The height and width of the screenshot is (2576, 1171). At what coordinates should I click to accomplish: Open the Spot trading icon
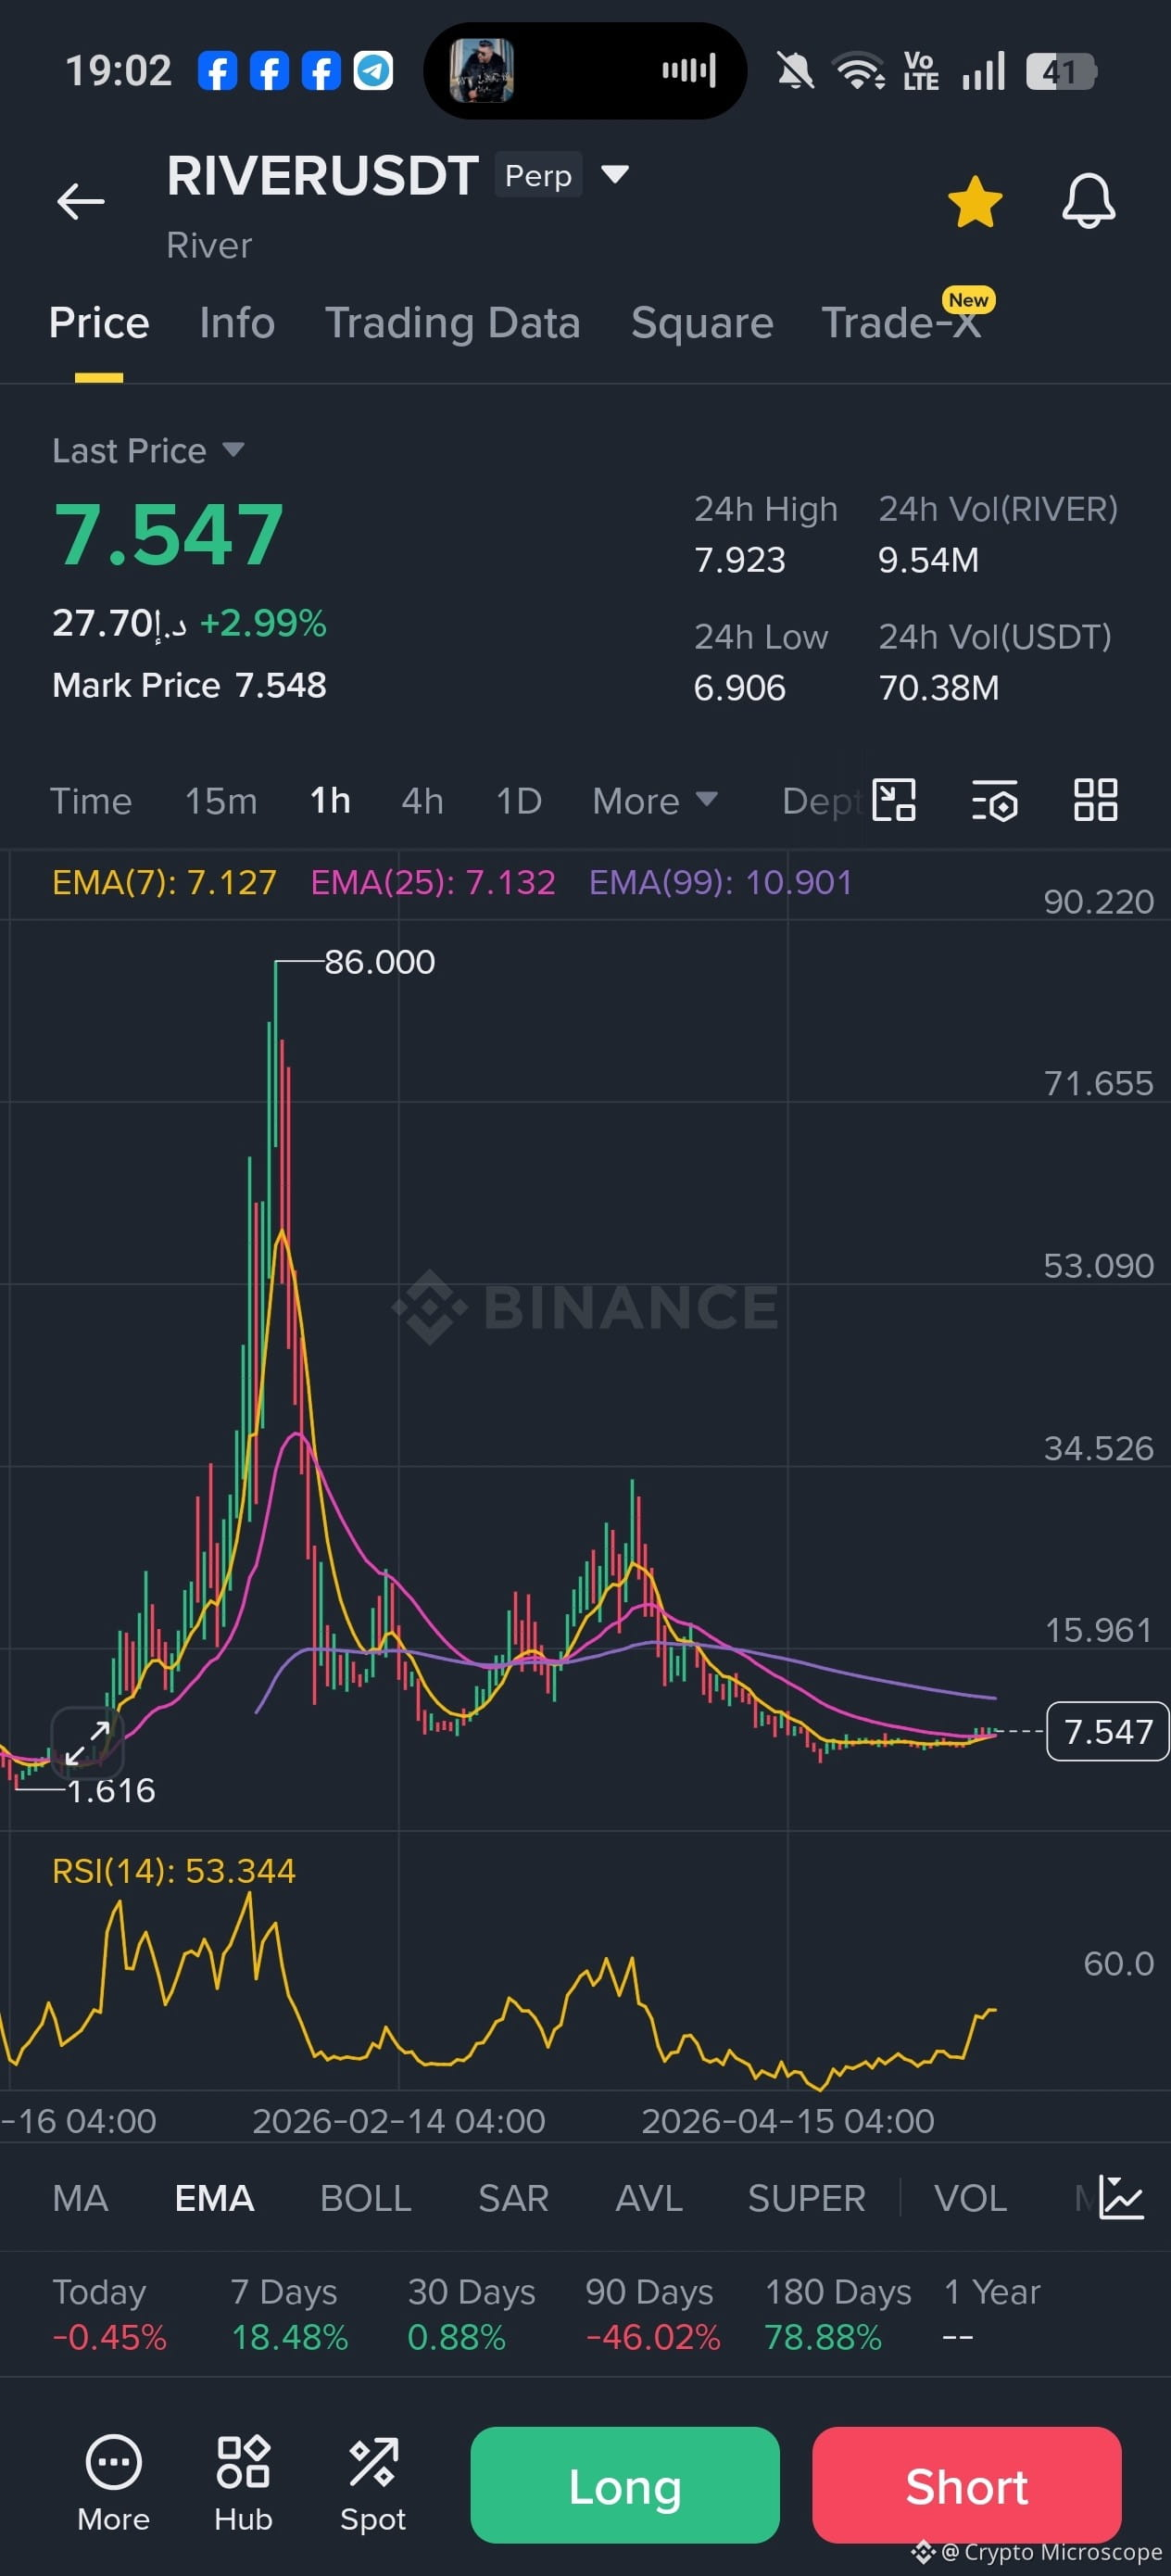click(x=373, y=2483)
